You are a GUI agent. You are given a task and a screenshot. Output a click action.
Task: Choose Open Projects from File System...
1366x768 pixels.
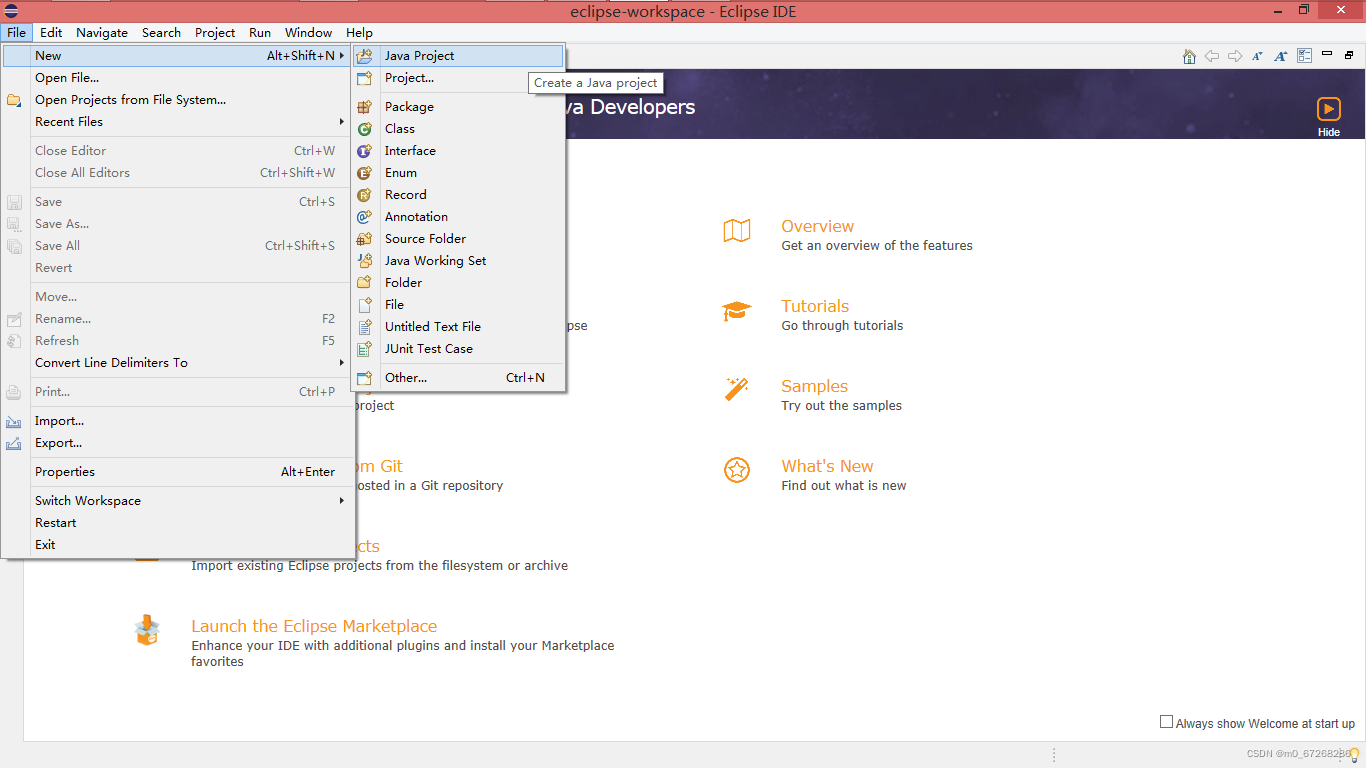coord(178,100)
